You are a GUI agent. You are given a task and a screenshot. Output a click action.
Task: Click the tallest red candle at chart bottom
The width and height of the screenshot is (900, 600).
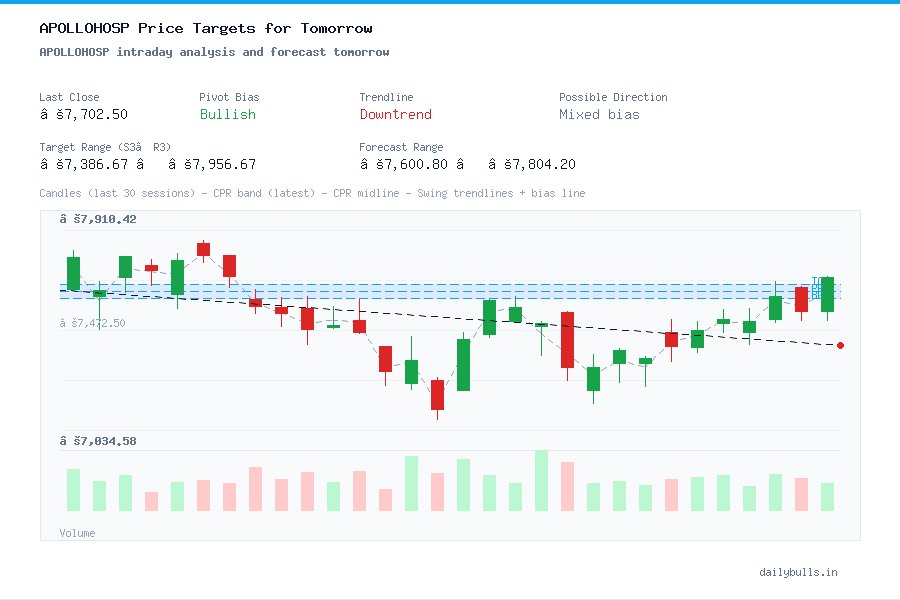437,395
